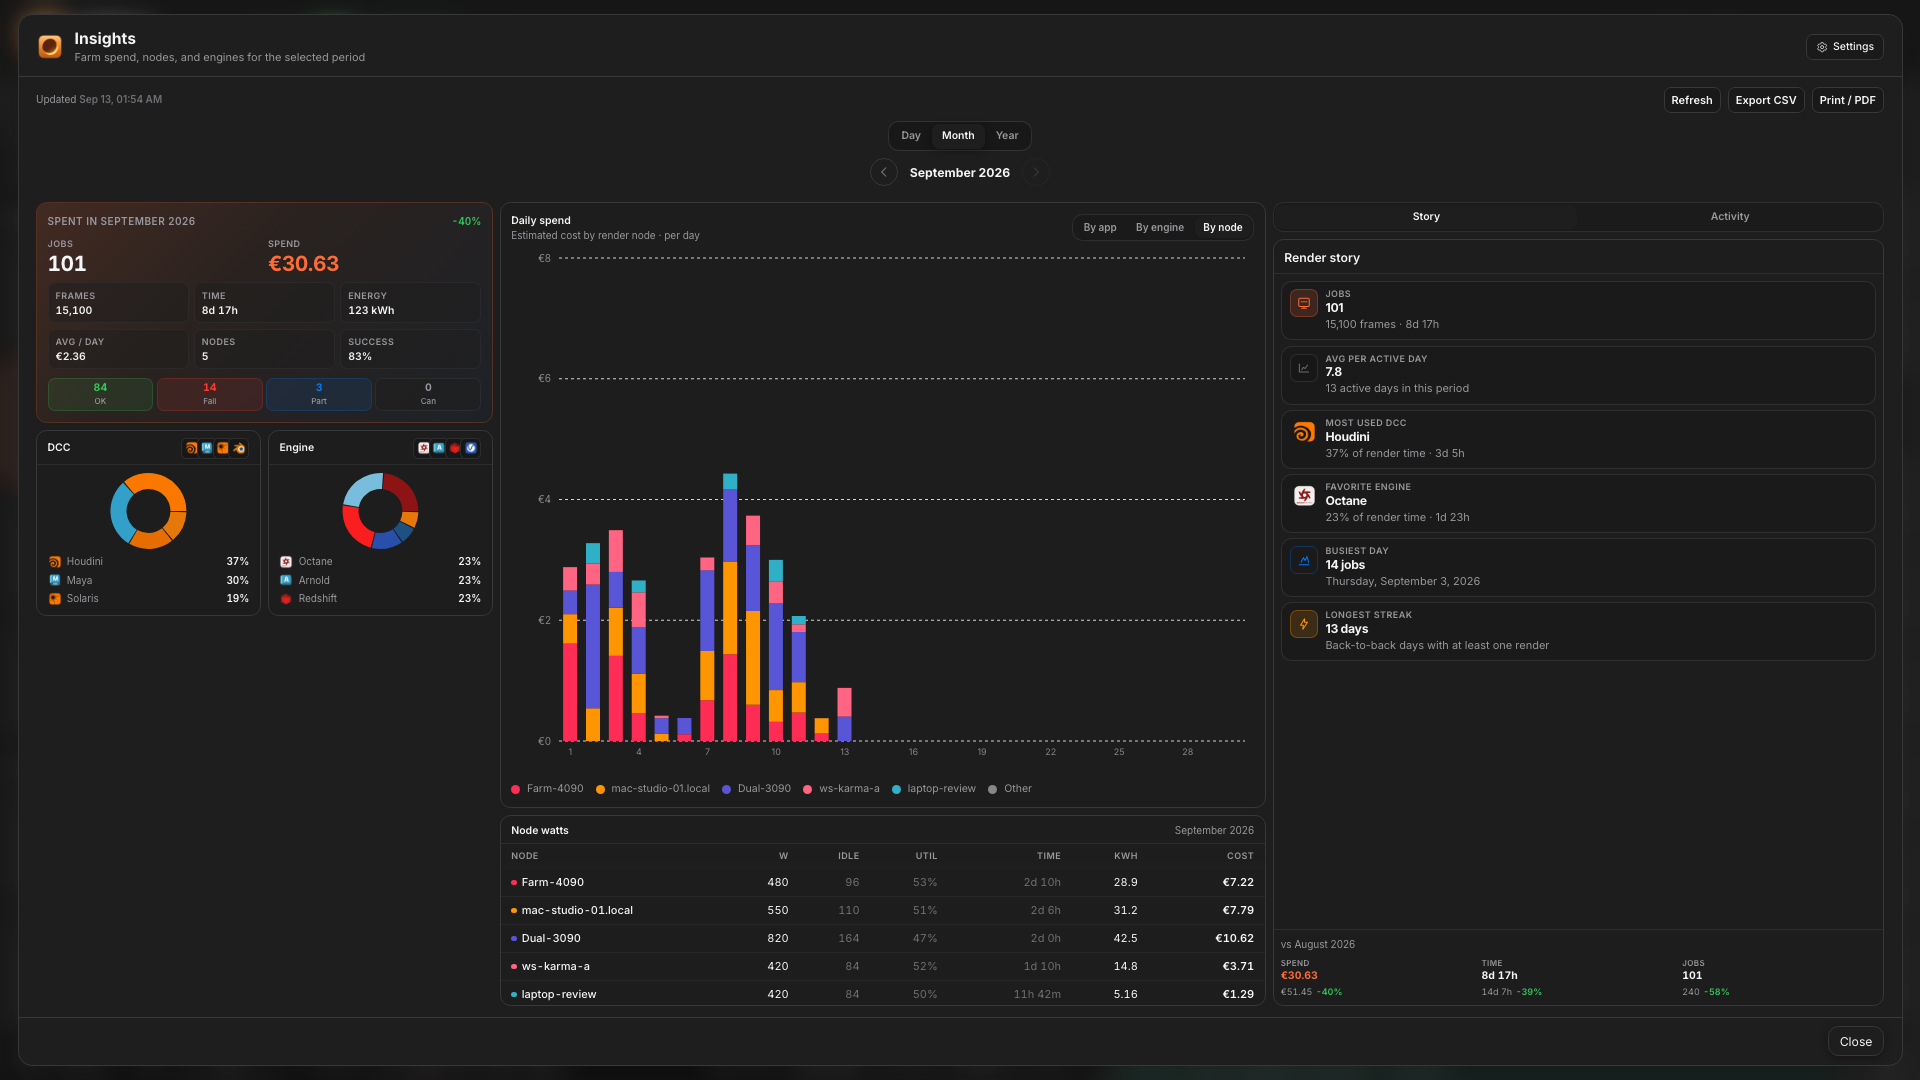Viewport: 1920px width, 1080px height.
Task: Click the Busiest day icon
Action: 1304,560
